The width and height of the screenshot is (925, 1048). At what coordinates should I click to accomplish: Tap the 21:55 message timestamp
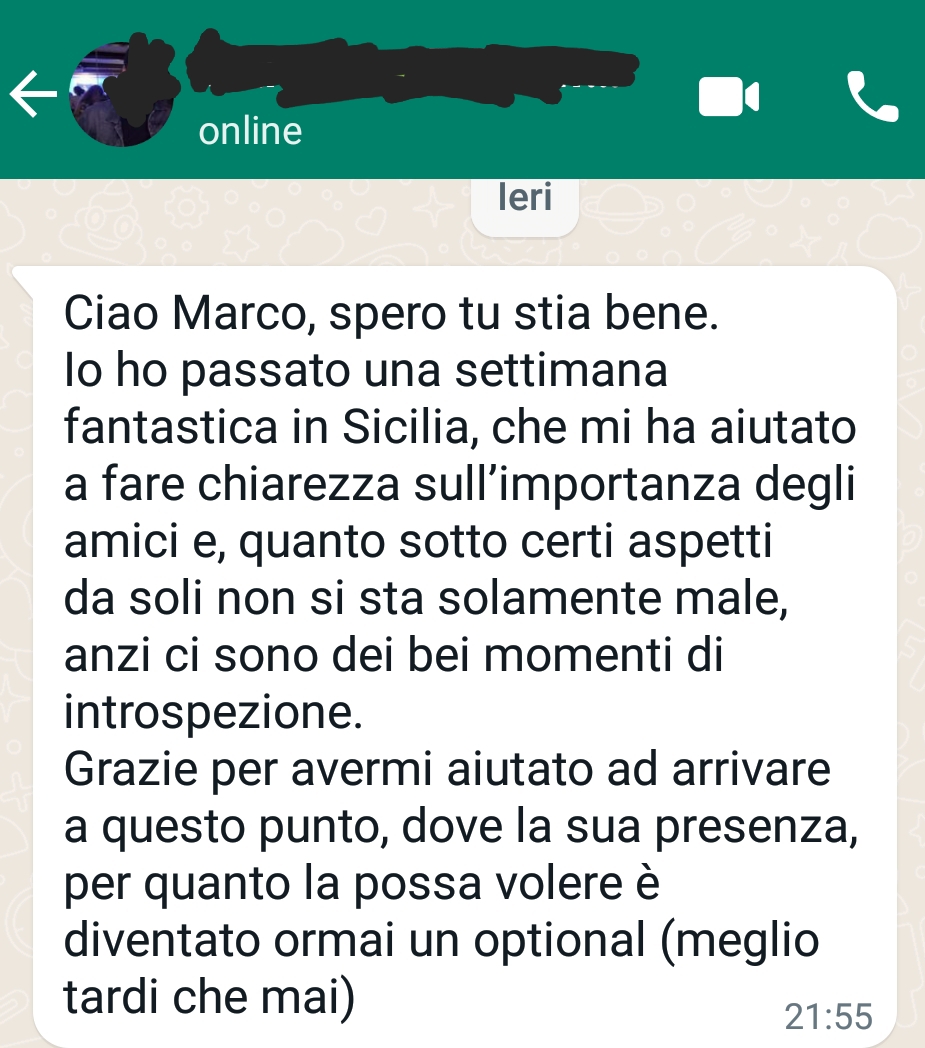click(829, 1017)
